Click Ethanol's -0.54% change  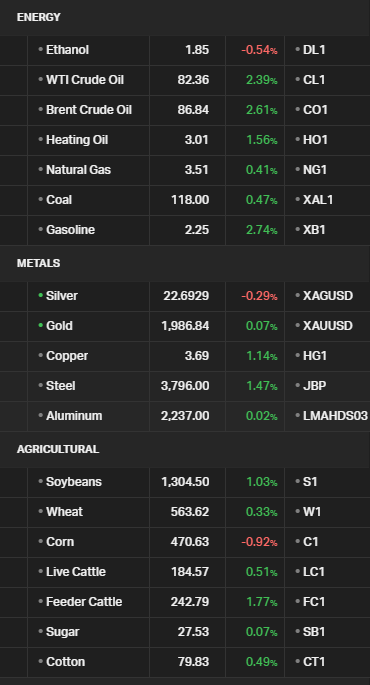click(x=259, y=50)
